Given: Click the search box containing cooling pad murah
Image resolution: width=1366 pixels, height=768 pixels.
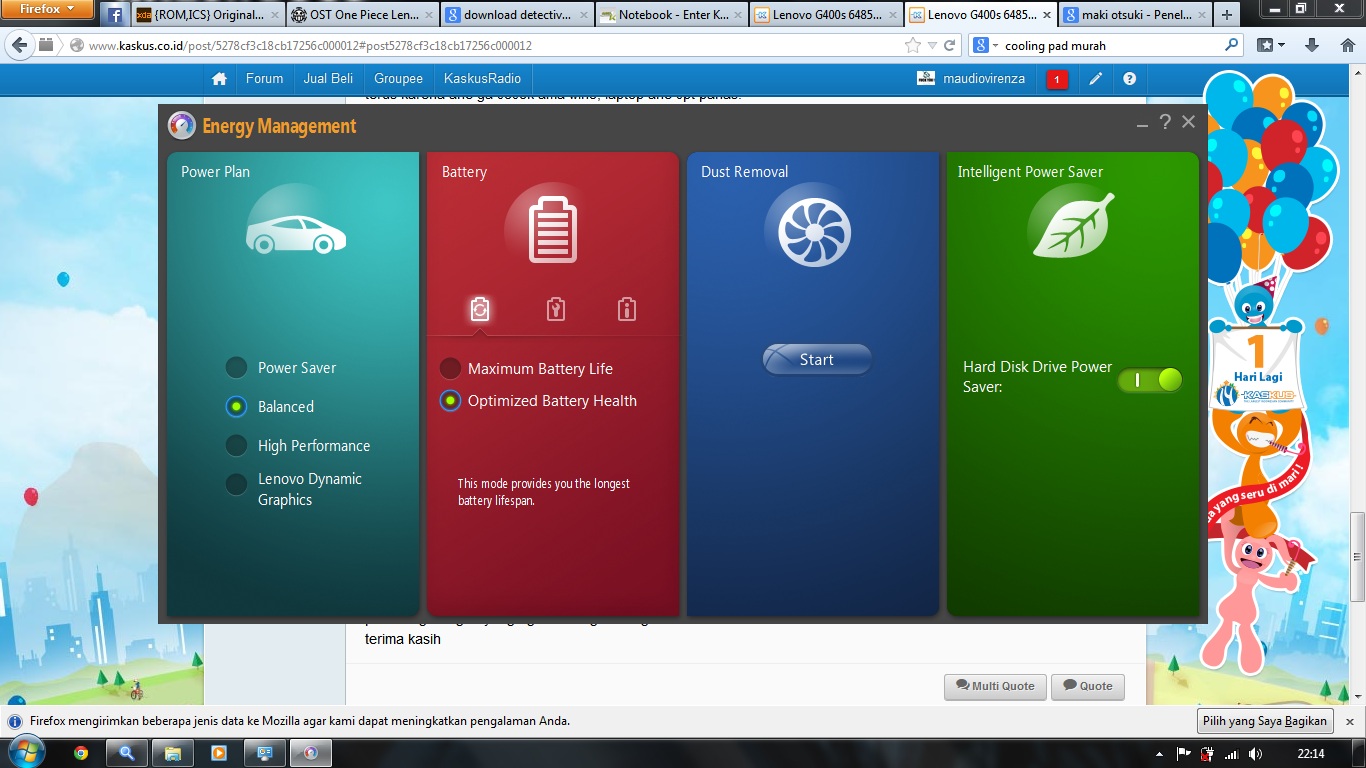Looking at the screenshot, I should 1106,45.
